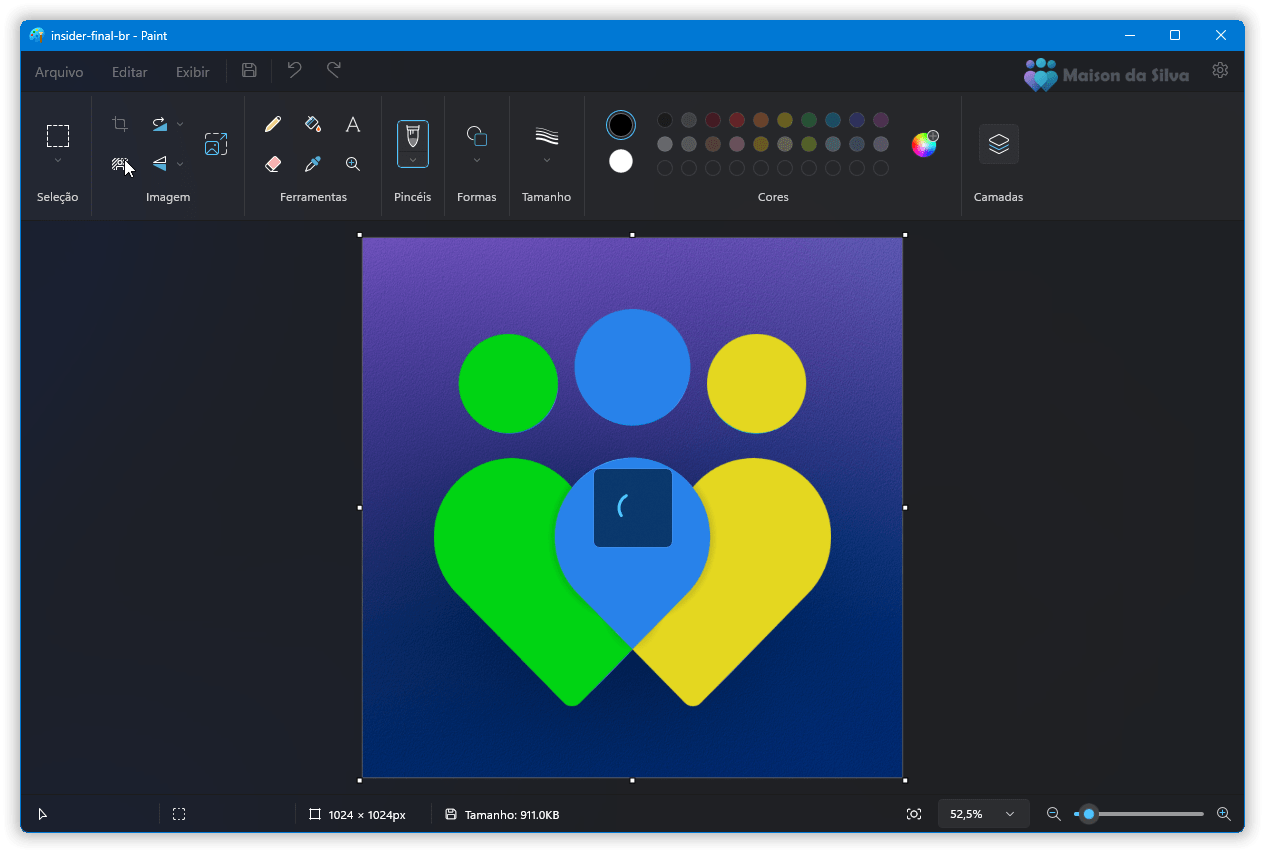Open the Crop tool in Imagem group

click(x=120, y=124)
